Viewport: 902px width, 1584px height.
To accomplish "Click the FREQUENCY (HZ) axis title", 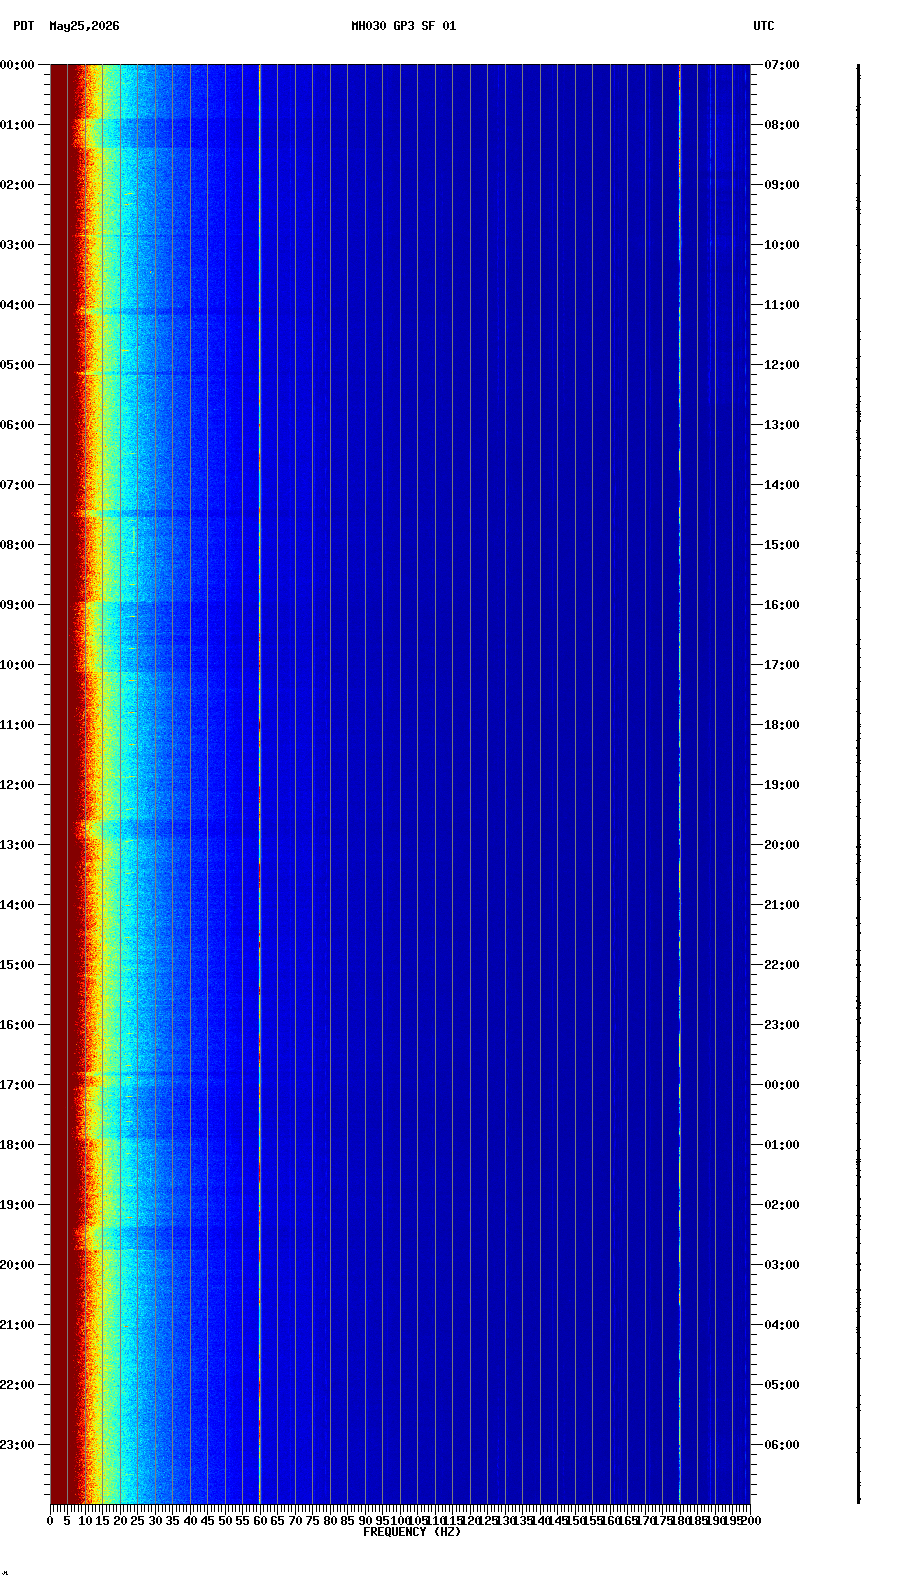I will tap(412, 1532).
